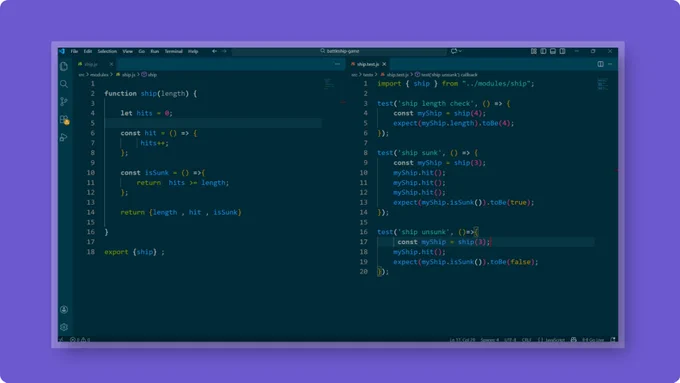Viewport: 680px width, 383px height.
Task: Click the right editor minimap
Action: pyautogui.click(x=602, y=84)
